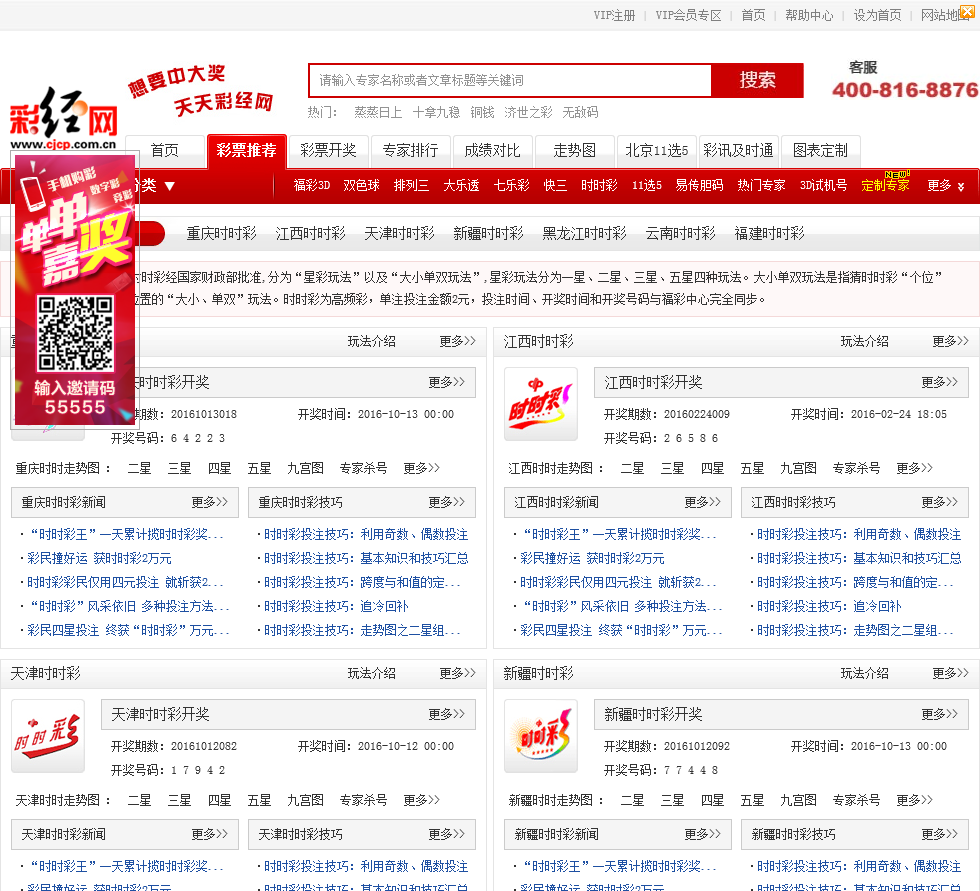Choose the 重庆时时彩 sub-navigation link
Screen dimensions: 980x891
[x=221, y=234]
